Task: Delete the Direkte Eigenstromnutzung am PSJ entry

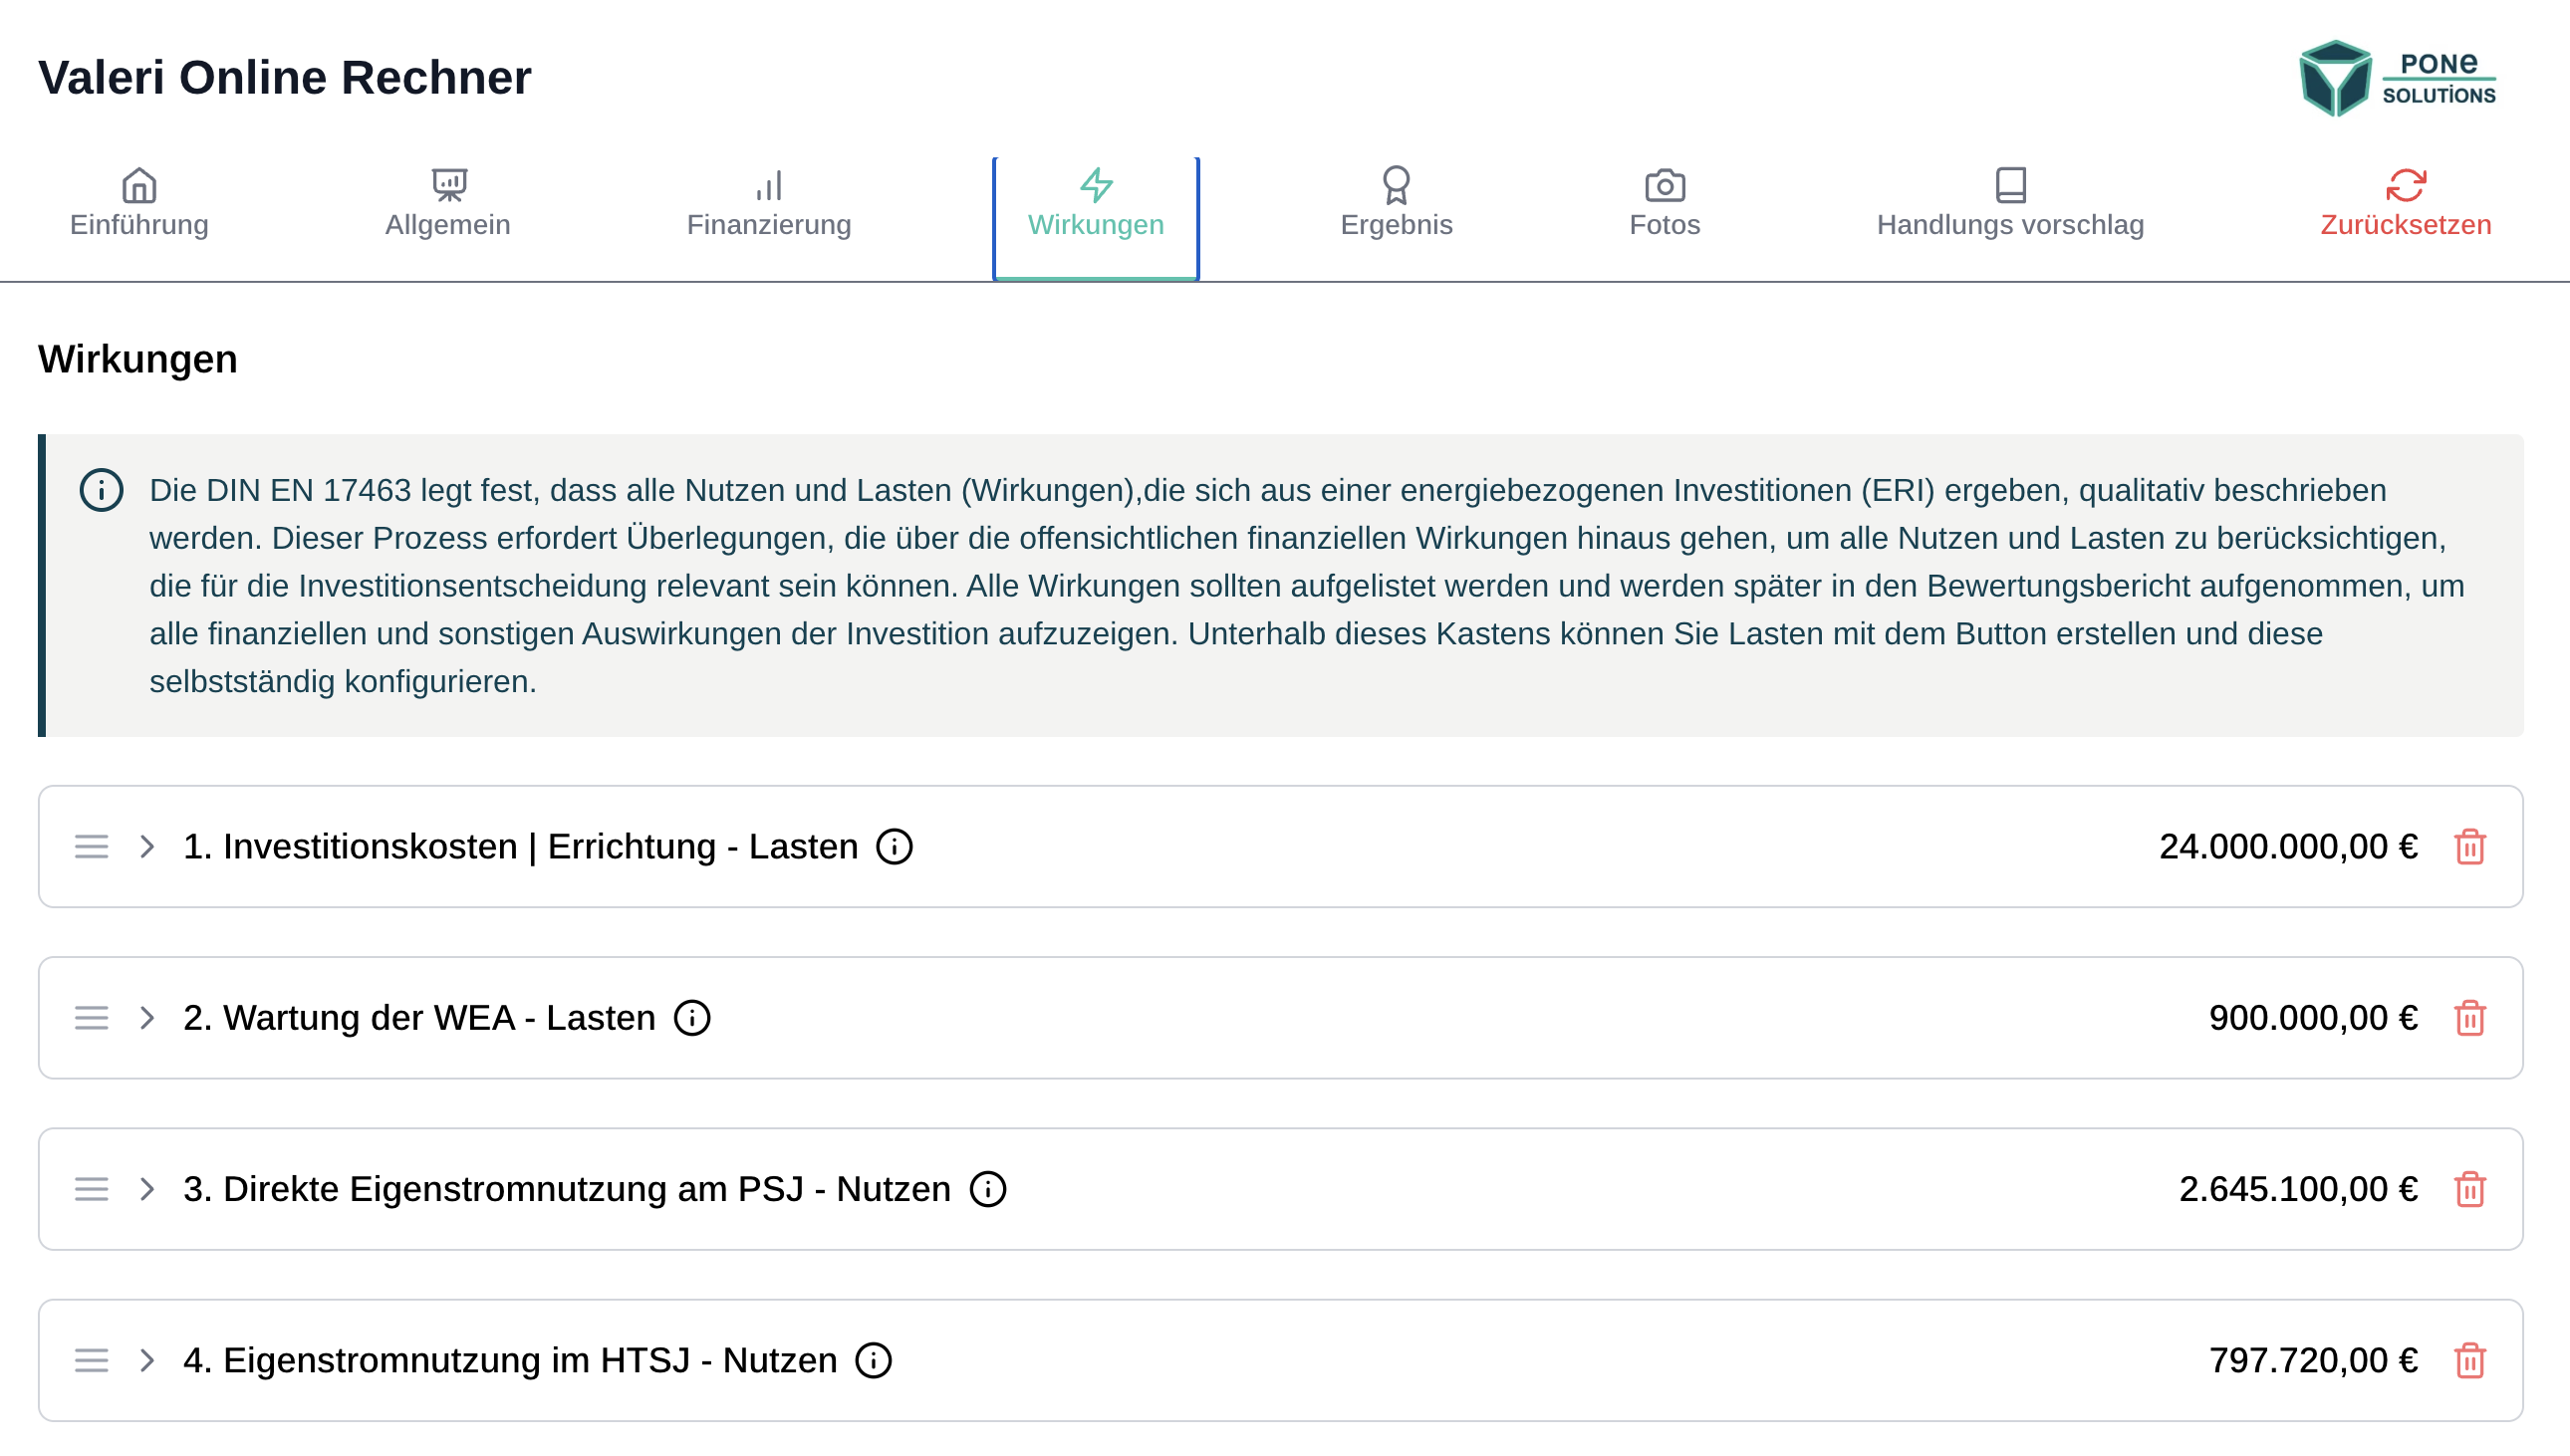Action: [2469, 1188]
